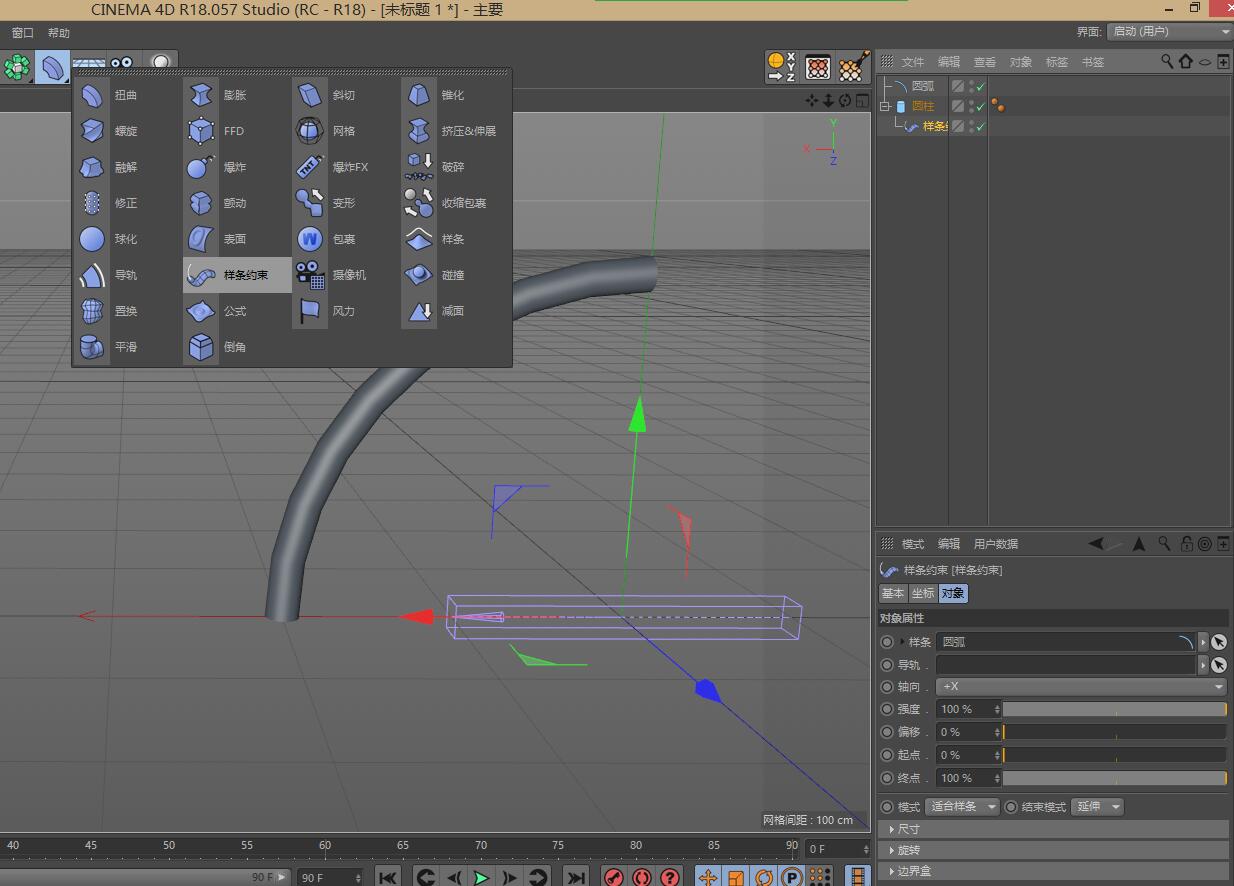Open the 轴向 +X dropdown
Image resolution: width=1234 pixels, height=886 pixels.
point(1081,687)
